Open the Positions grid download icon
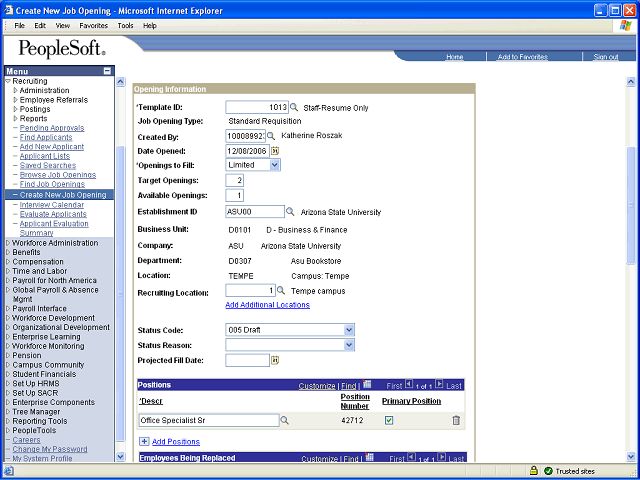The image size is (640, 480). pyautogui.click(x=367, y=384)
